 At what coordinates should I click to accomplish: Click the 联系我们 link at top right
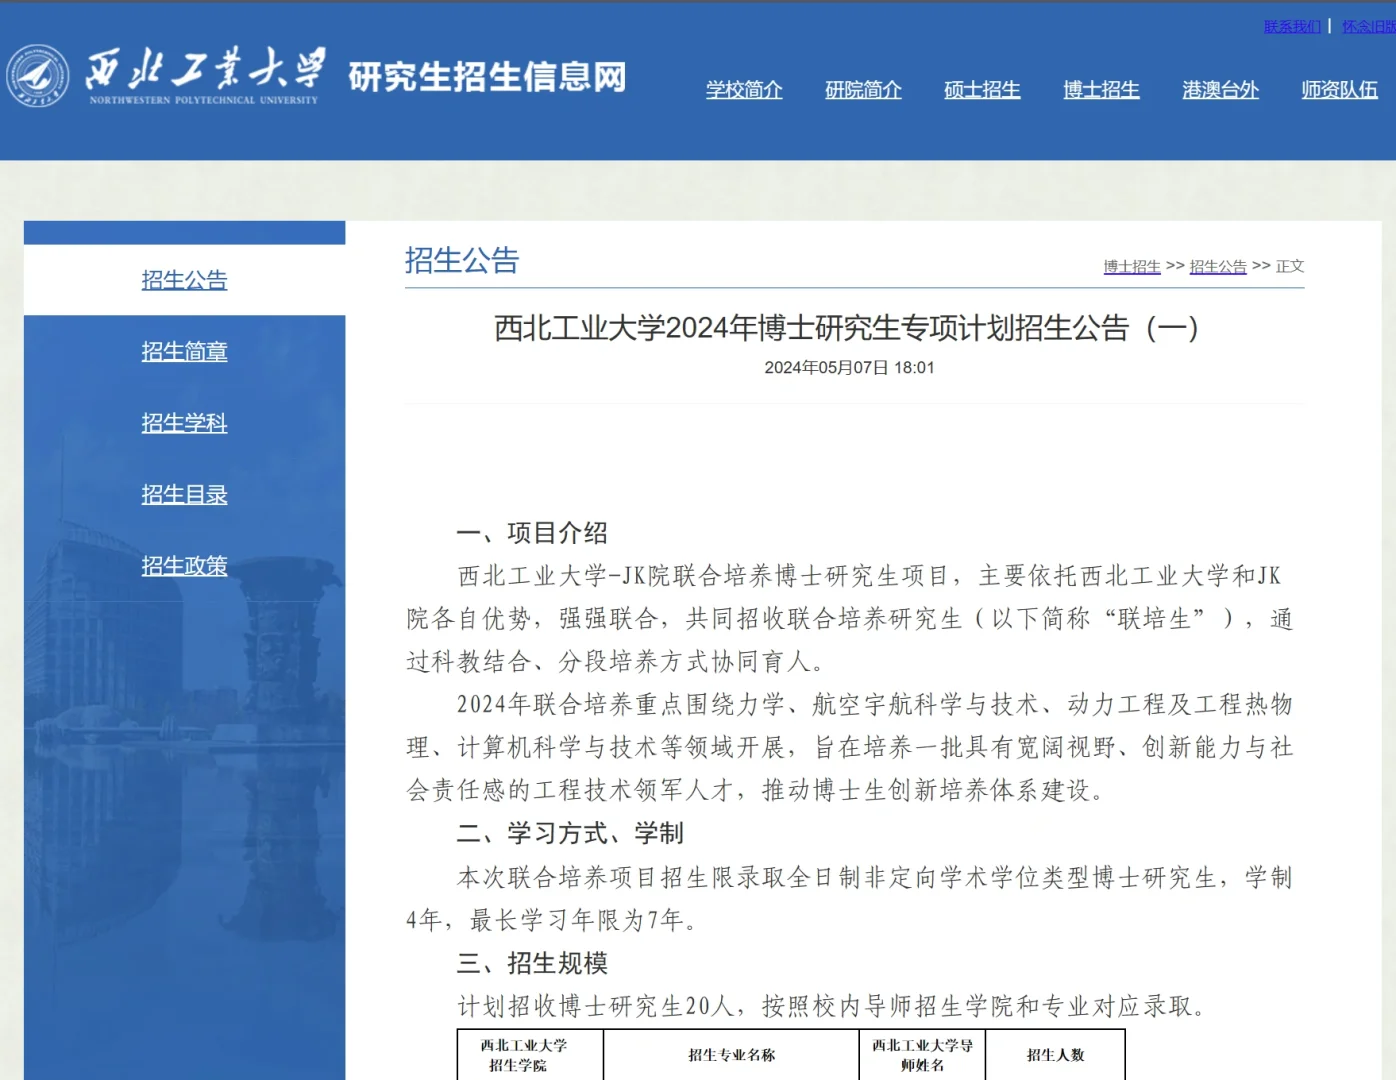(x=1292, y=26)
